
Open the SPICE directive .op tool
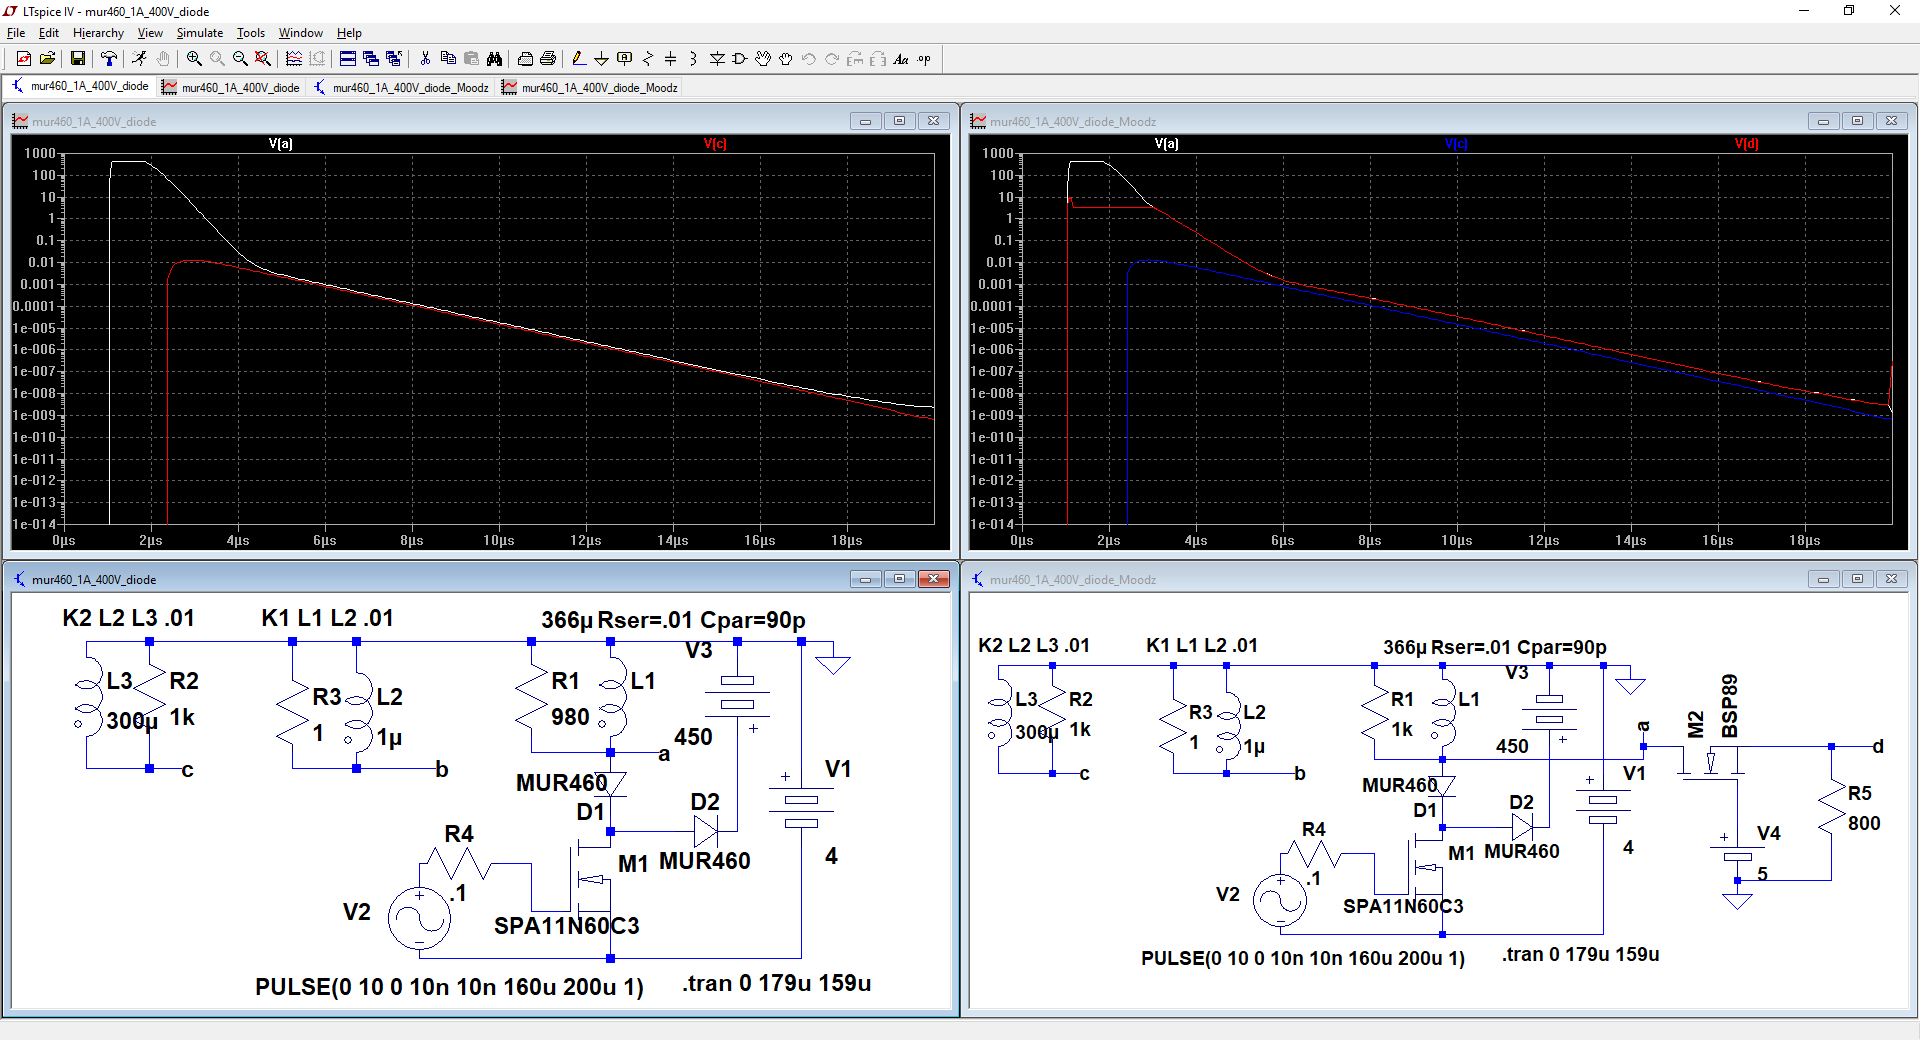pyautogui.click(x=924, y=59)
